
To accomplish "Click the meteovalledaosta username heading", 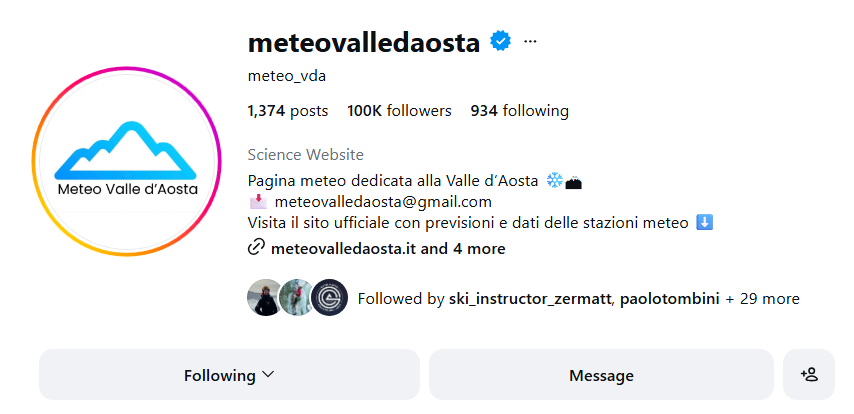I will click(364, 42).
